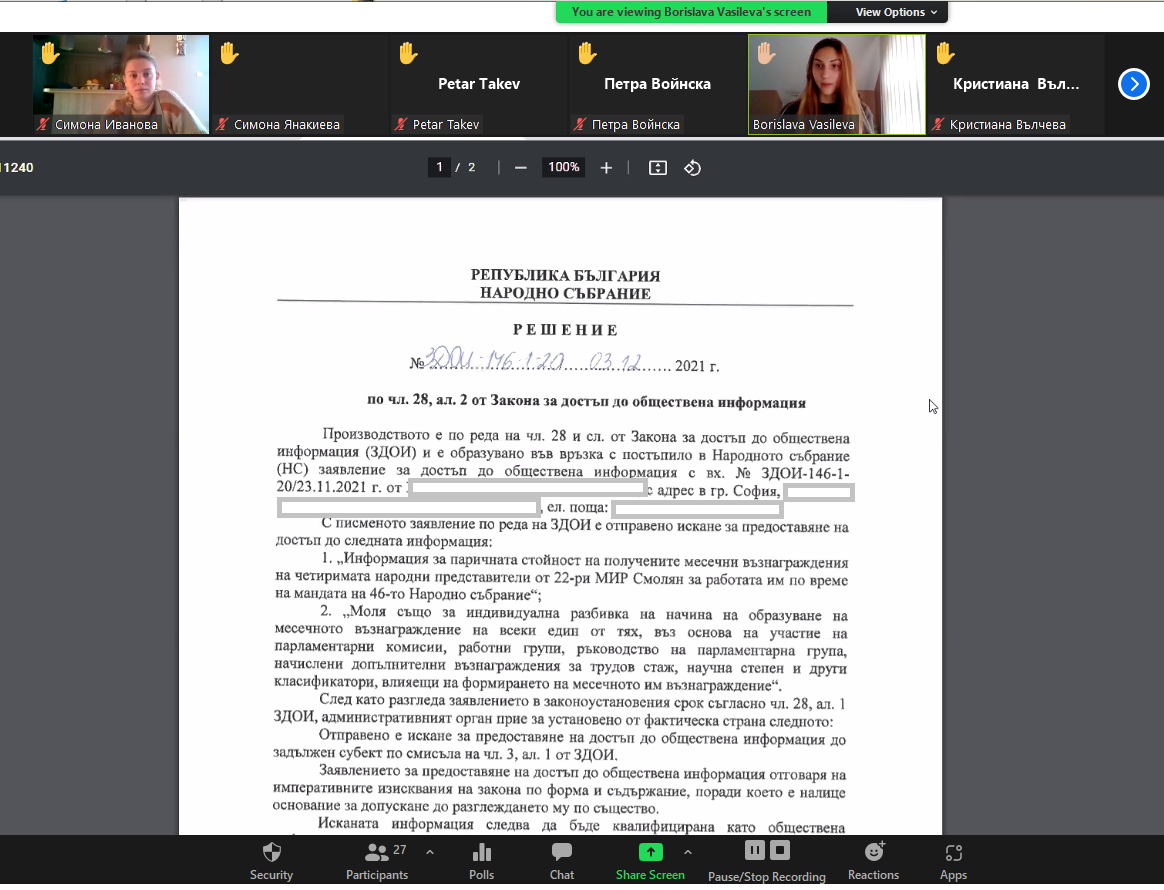Expand the View Options dropdown
1164x890 pixels.
coord(896,12)
